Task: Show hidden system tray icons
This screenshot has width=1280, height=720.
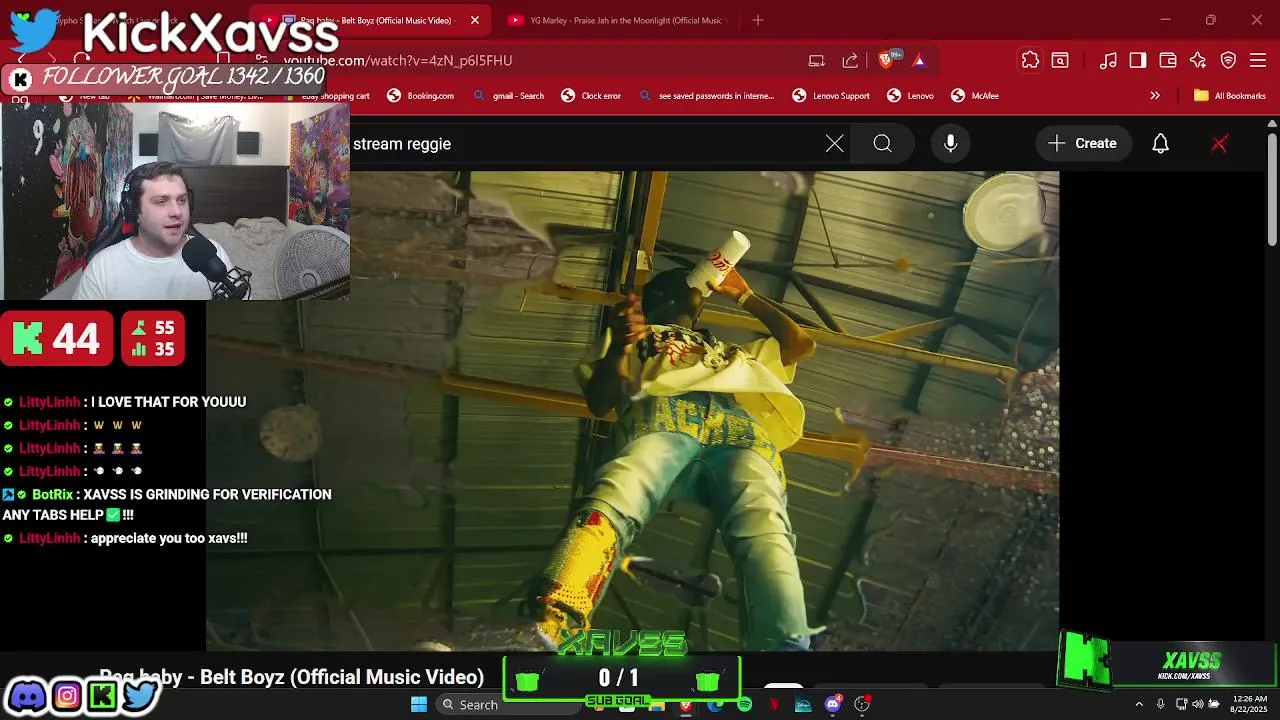Action: pyautogui.click(x=1139, y=704)
